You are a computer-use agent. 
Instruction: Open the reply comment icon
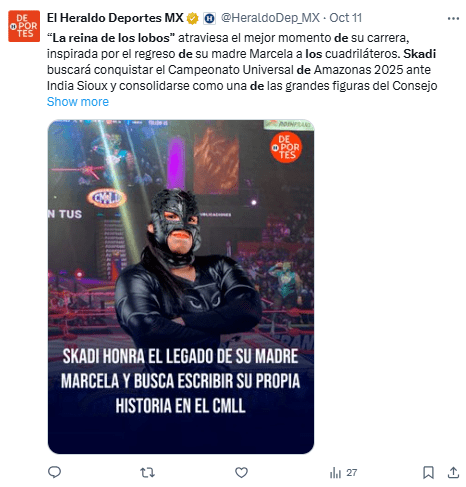pyautogui.click(x=55, y=472)
